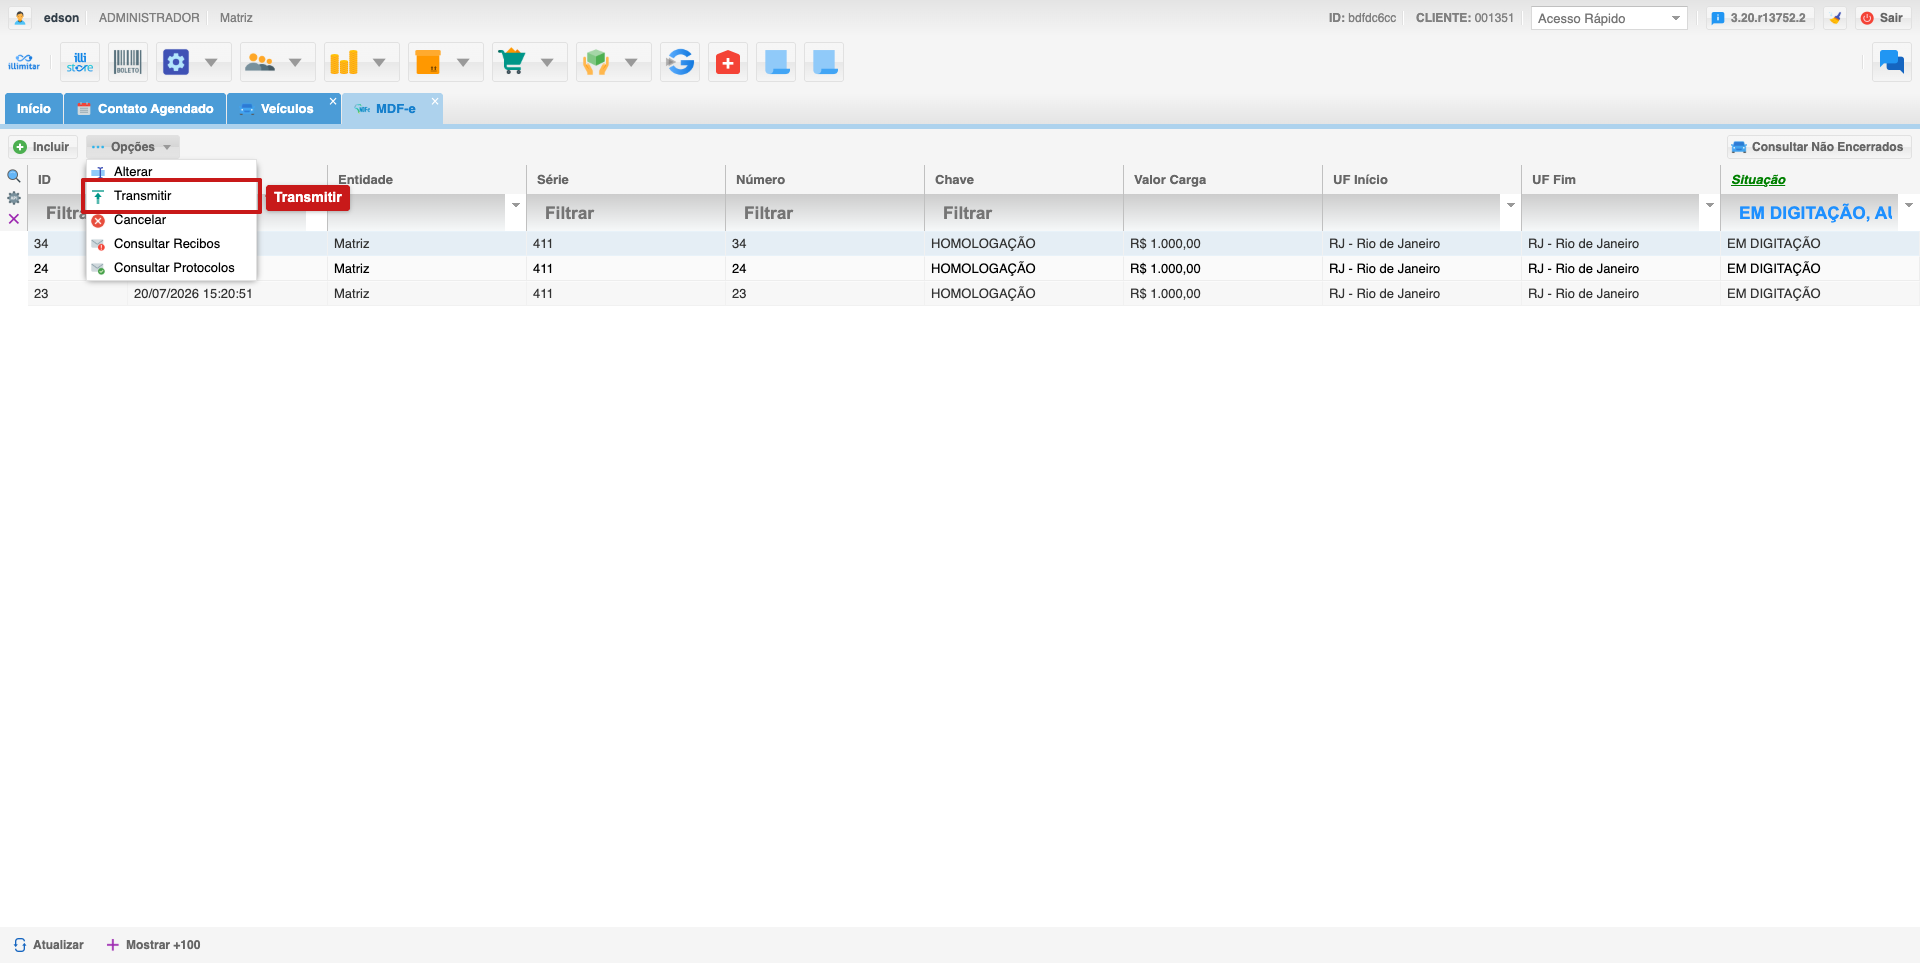Click the hands holding cube icon

point(596,62)
